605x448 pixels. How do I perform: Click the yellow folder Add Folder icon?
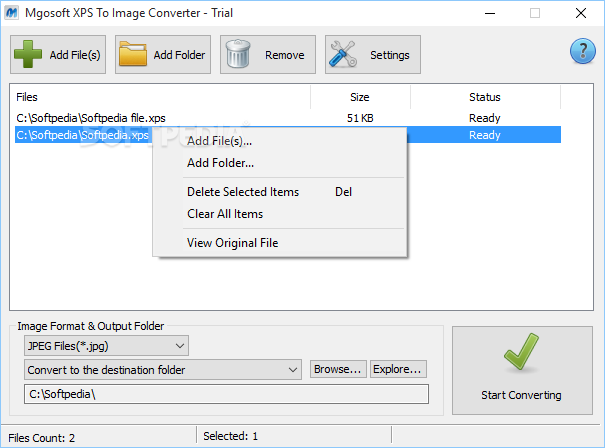[x=133, y=54]
